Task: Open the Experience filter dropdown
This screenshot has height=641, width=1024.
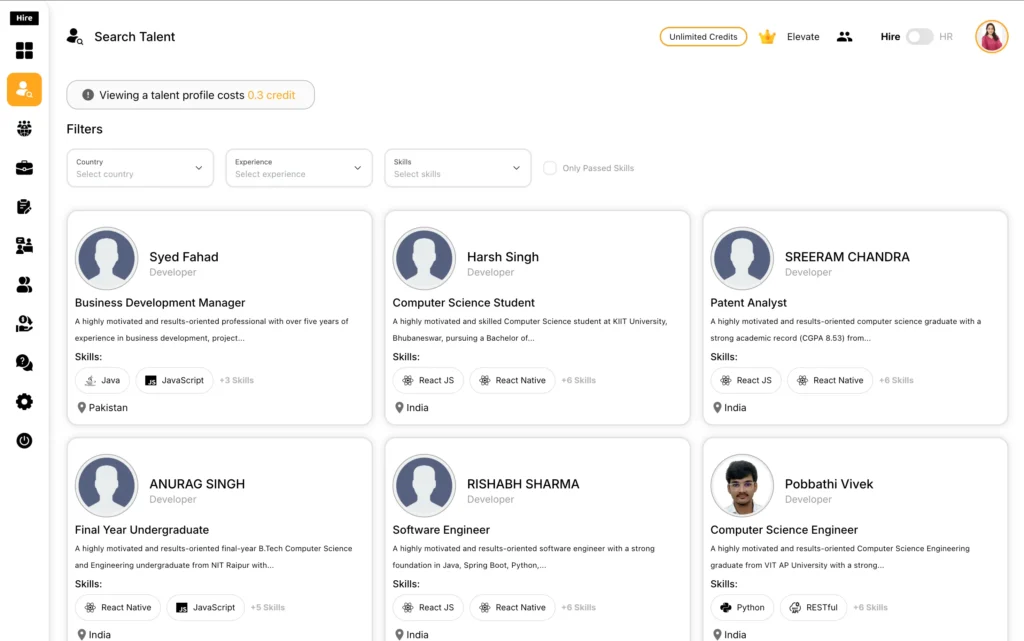Action: (x=298, y=168)
